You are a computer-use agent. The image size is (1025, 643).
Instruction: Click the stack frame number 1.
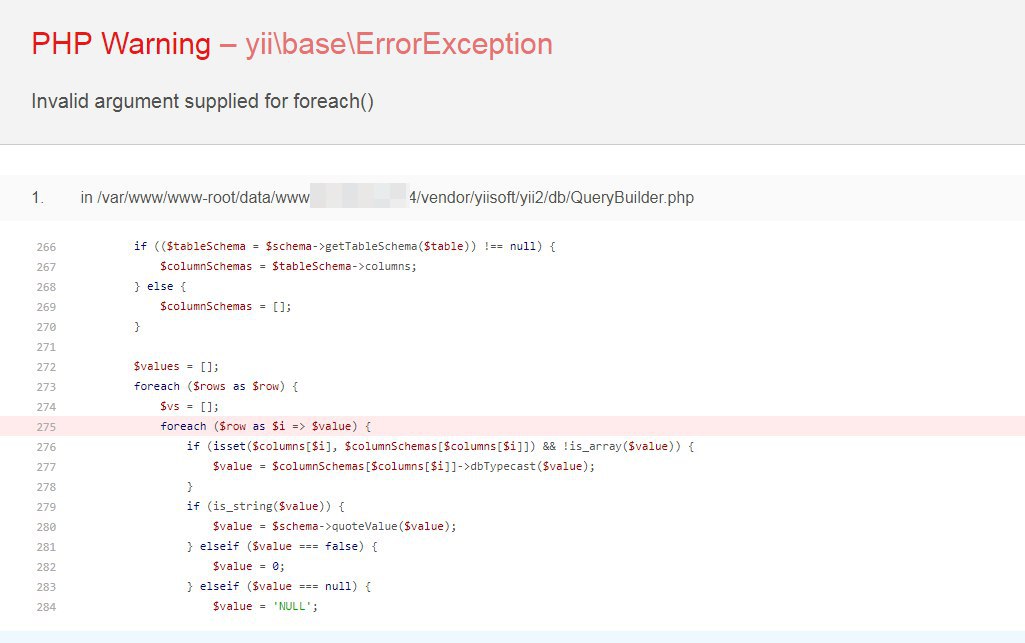click(38, 197)
